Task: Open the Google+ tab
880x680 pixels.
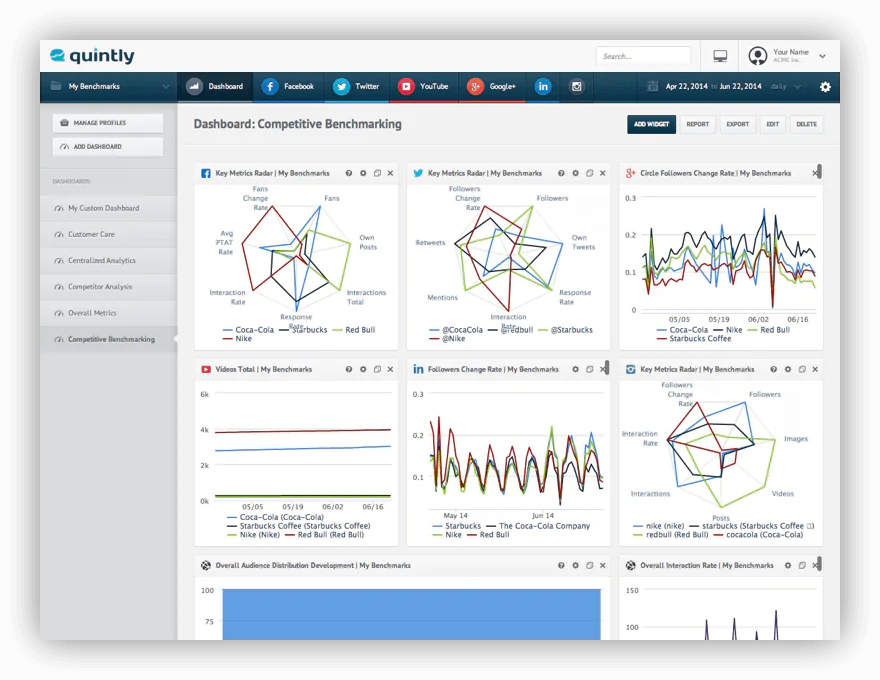Action: tap(492, 86)
